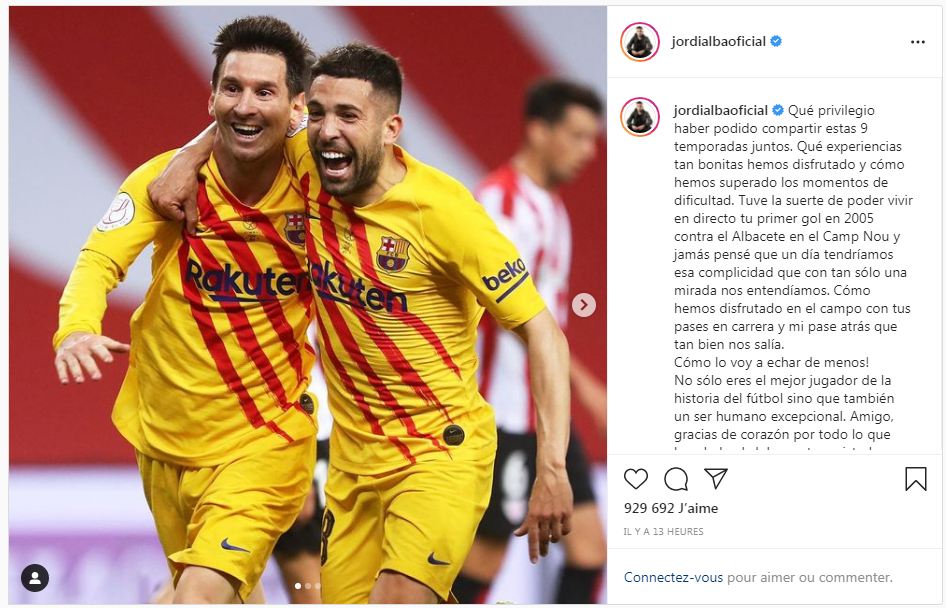946x608 pixels.
Task: Select the first carousel indicator dot
Action: (x=298, y=586)
